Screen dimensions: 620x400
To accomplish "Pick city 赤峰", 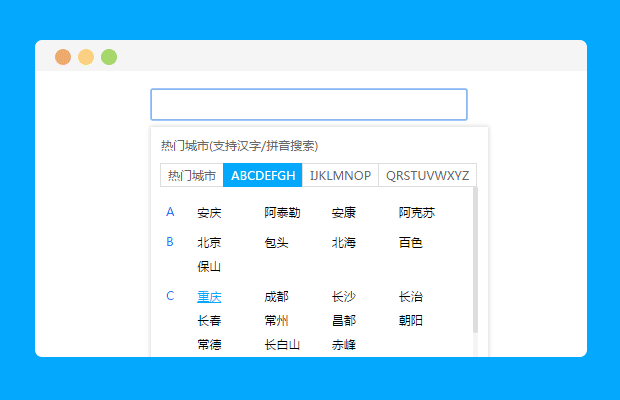I will point(344,345).
